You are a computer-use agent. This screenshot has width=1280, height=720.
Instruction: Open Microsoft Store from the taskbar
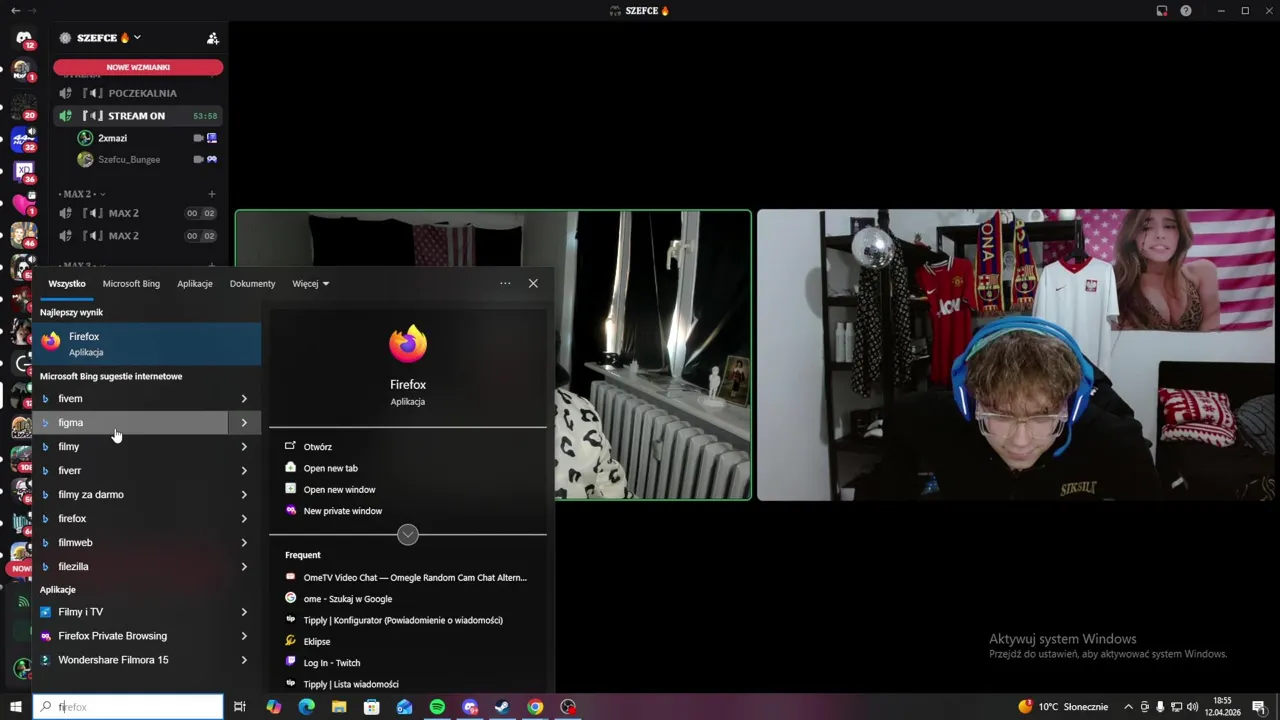372,707
